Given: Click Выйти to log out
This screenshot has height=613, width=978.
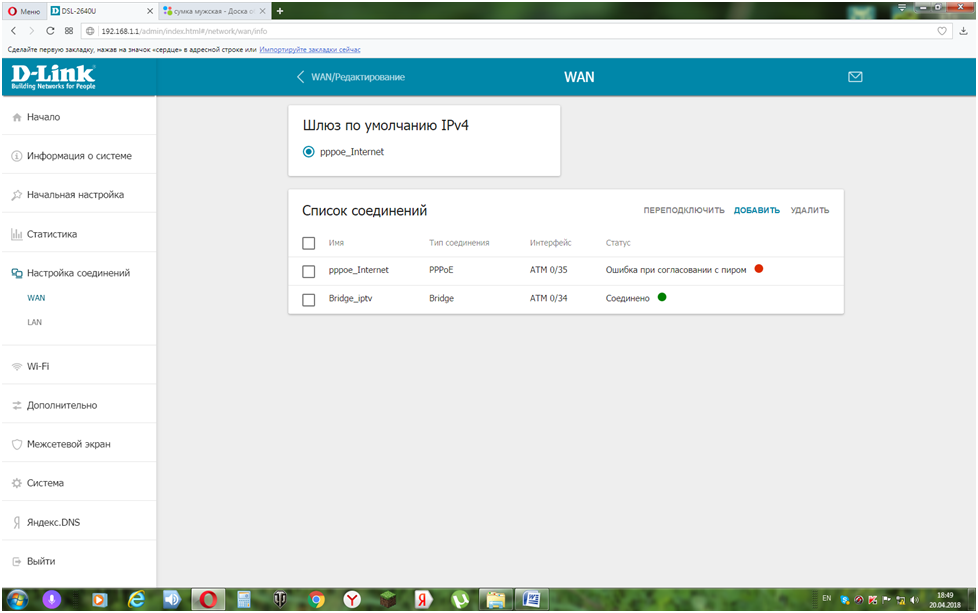Looking at the screenshot, I should (x=79, y=561).
